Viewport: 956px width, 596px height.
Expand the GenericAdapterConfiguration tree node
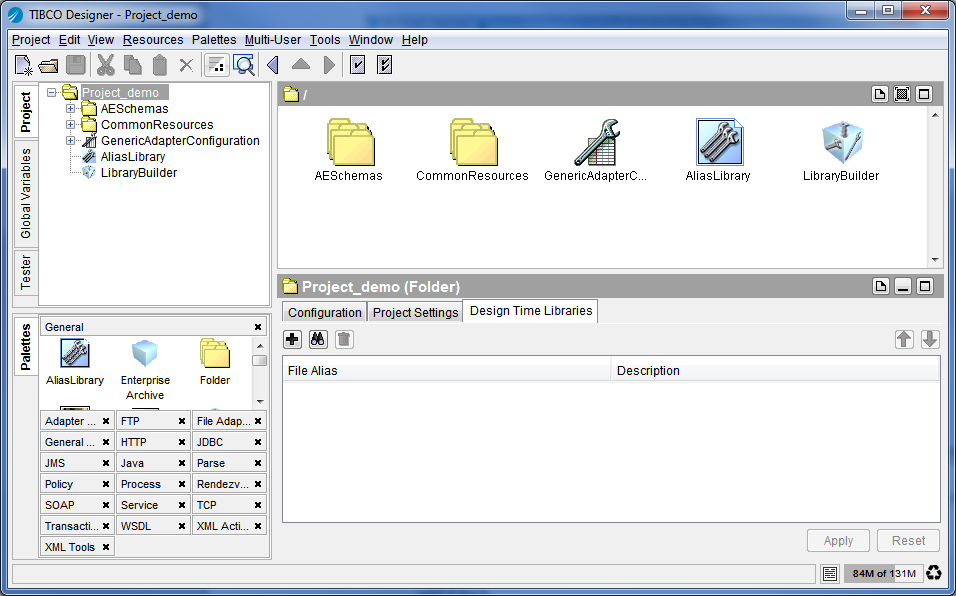(71, 141)
